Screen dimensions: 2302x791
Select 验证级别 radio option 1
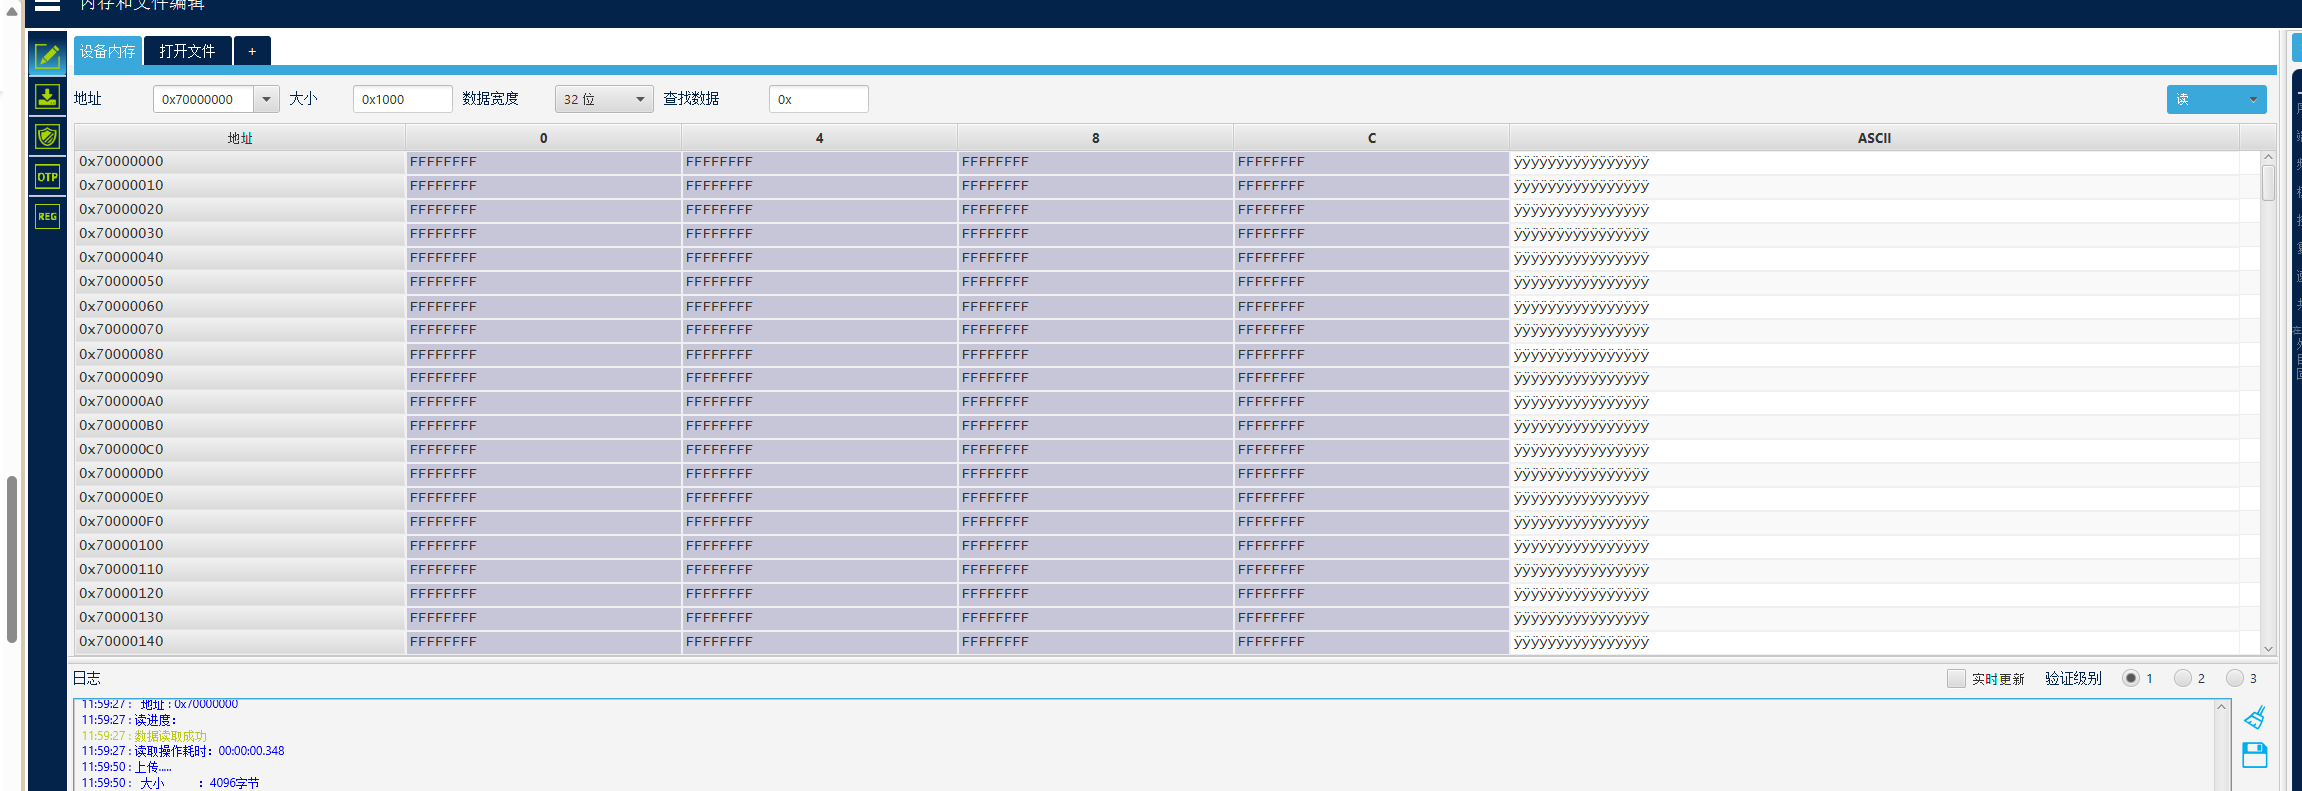[x=2131, y=678]
